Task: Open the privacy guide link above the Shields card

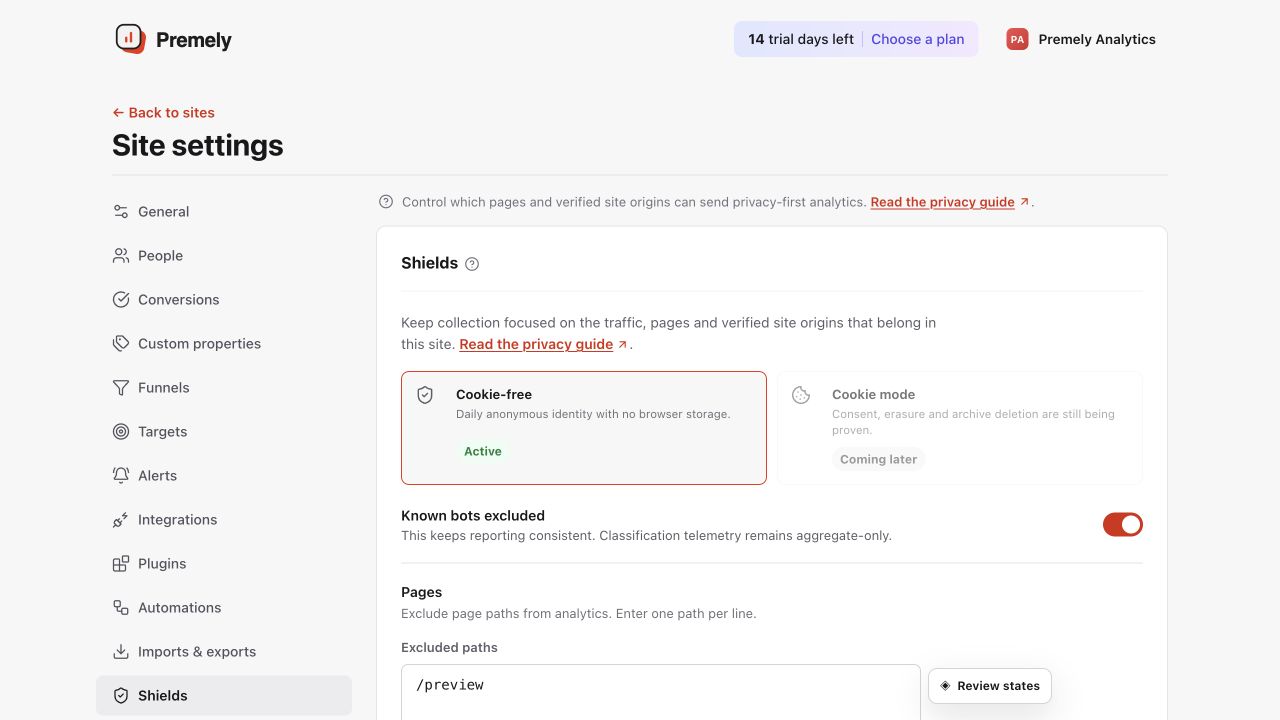Action: [949, 202]
